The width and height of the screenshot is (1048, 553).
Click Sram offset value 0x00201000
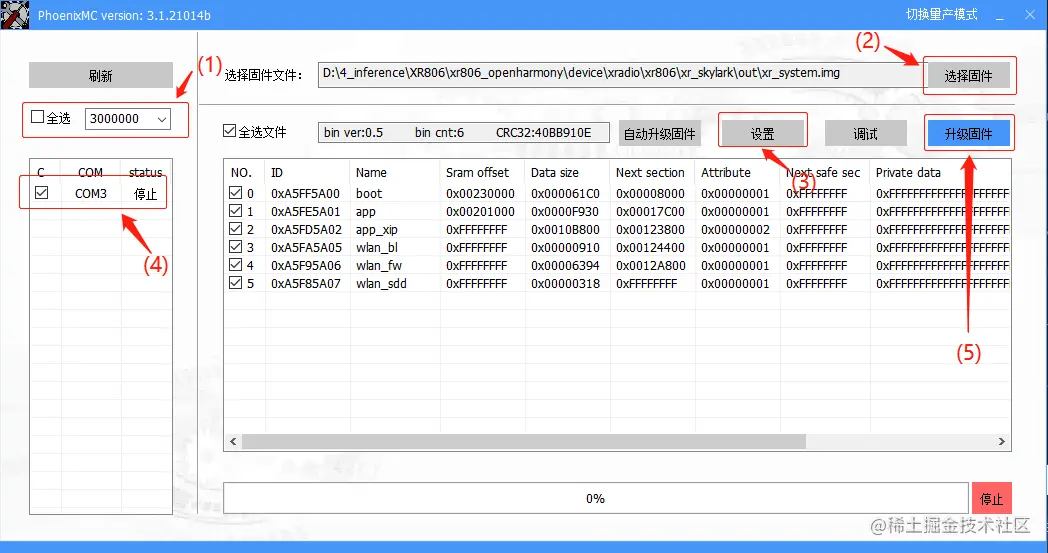click(481, 212)
